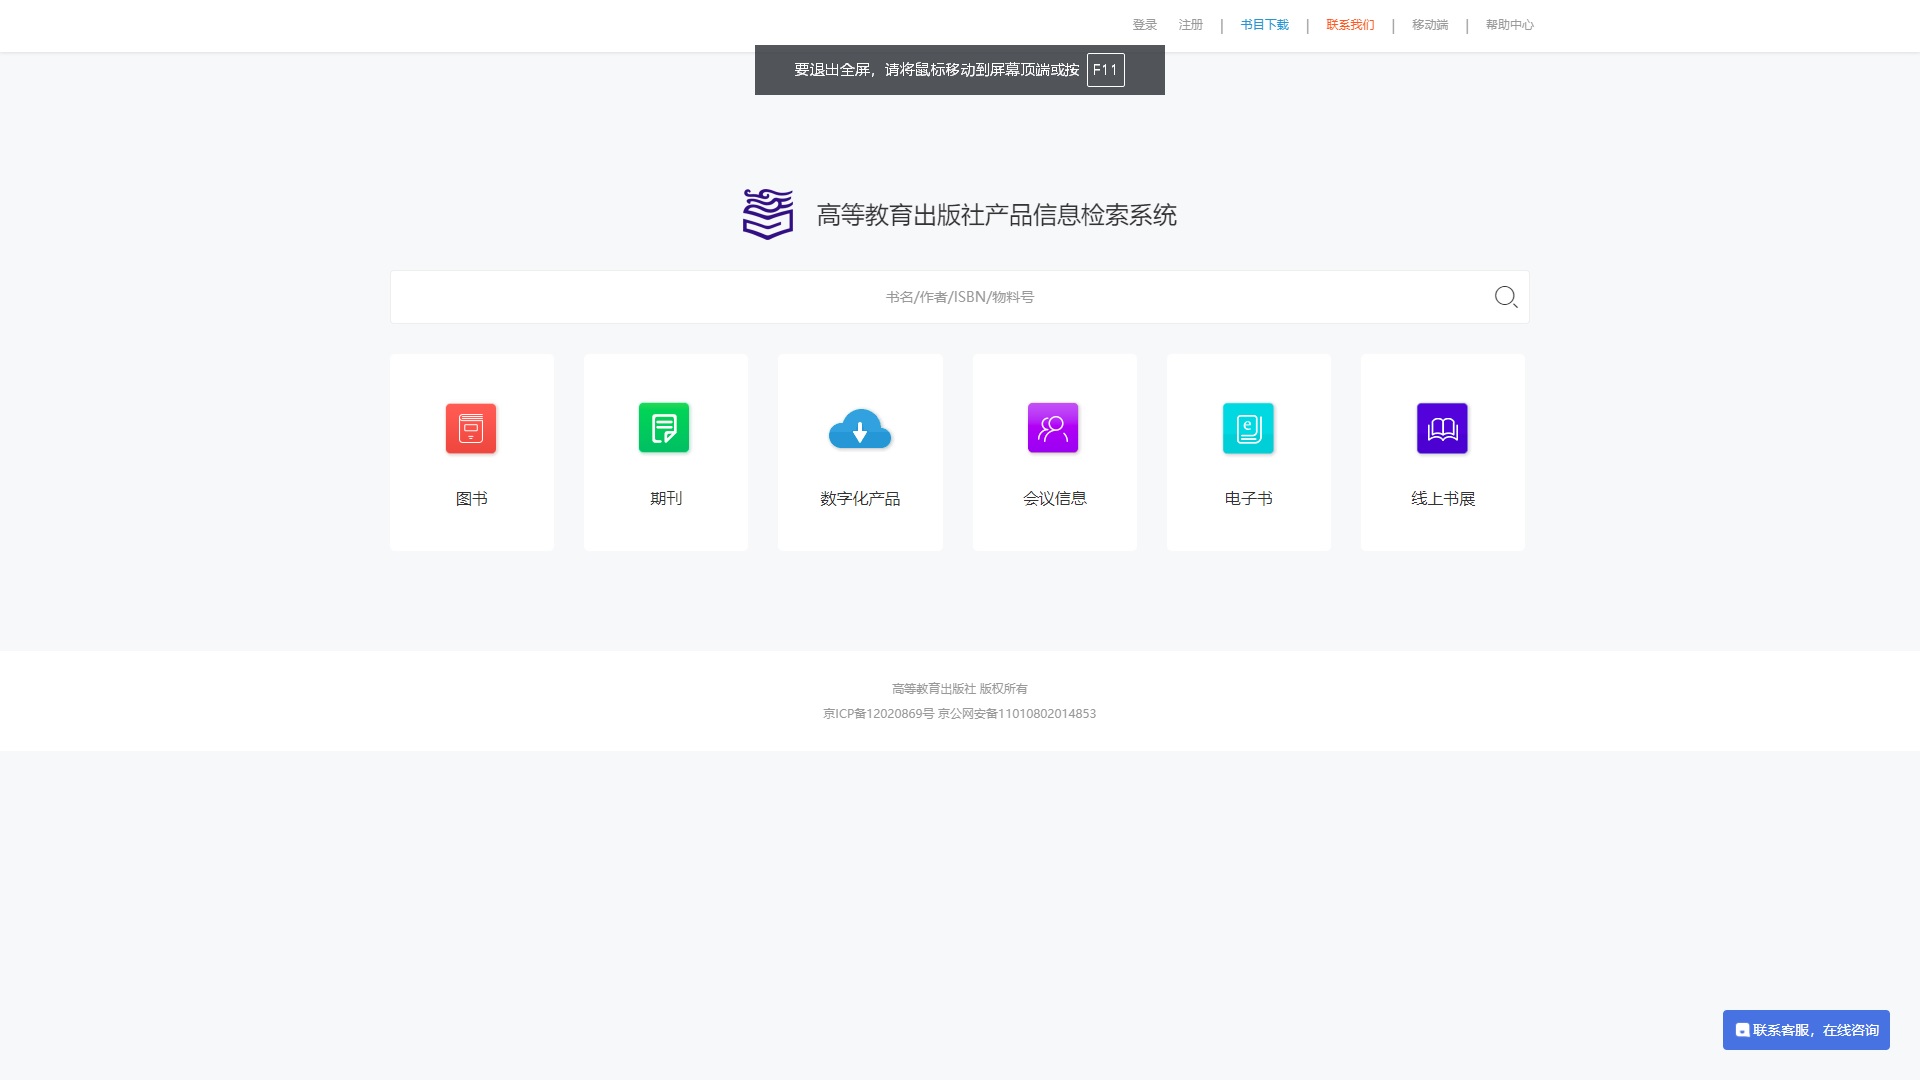1920x1080 pixels.
Task: Click the publisher logo beside the title
Action: tap(768, 214)
